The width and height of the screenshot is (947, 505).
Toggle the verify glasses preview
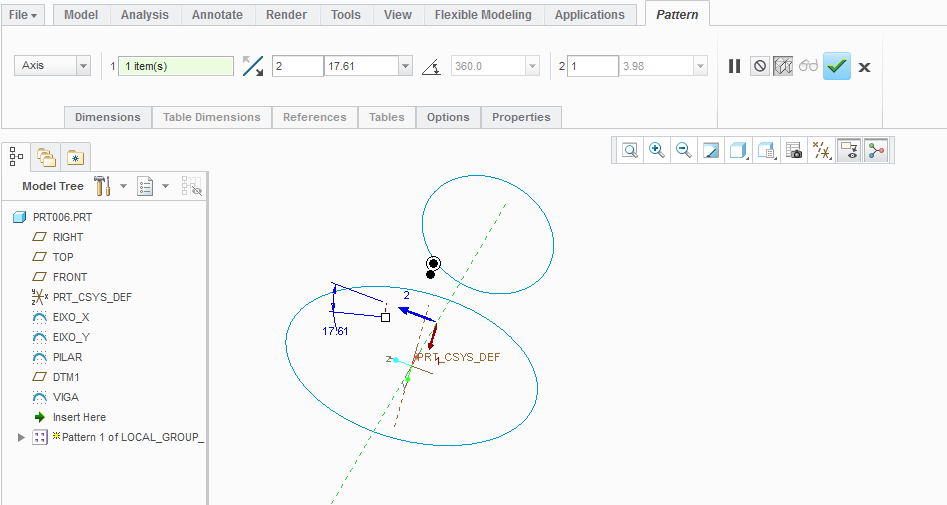tap(807, 65)
